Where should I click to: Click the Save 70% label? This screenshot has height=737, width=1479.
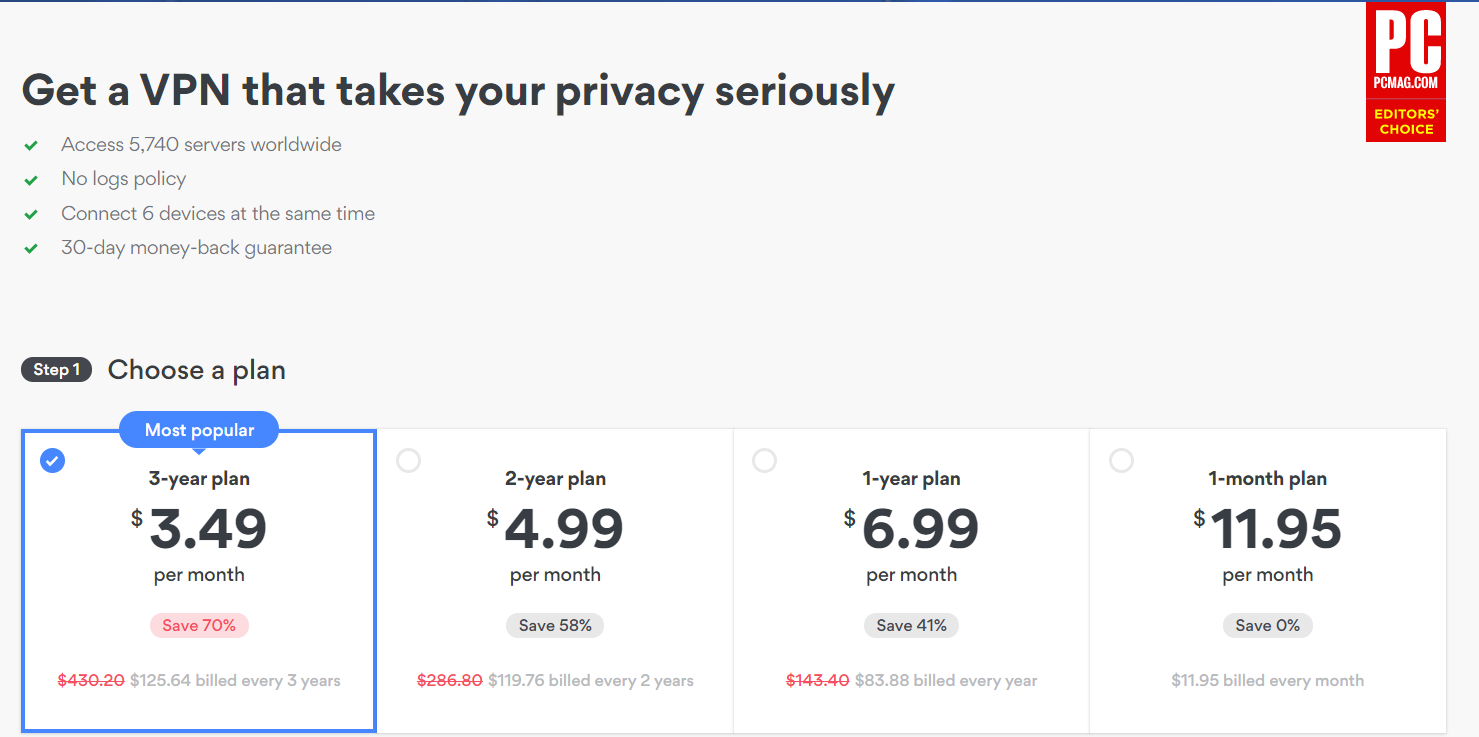pyautogui.click(x=199, y=625)
